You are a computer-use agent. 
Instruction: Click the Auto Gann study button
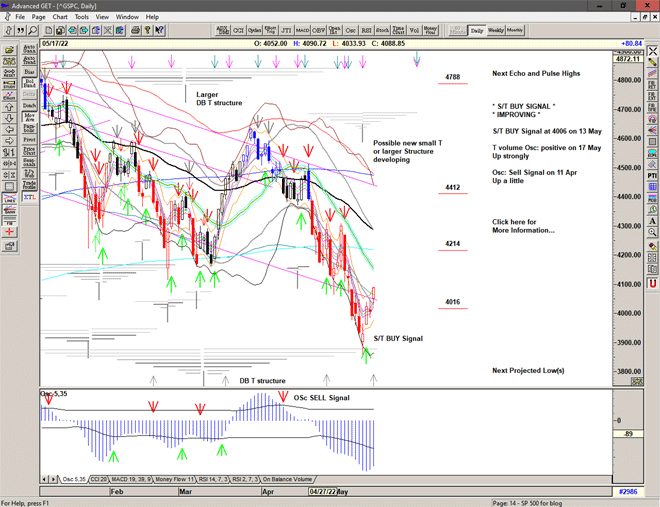tap(29, 46)
